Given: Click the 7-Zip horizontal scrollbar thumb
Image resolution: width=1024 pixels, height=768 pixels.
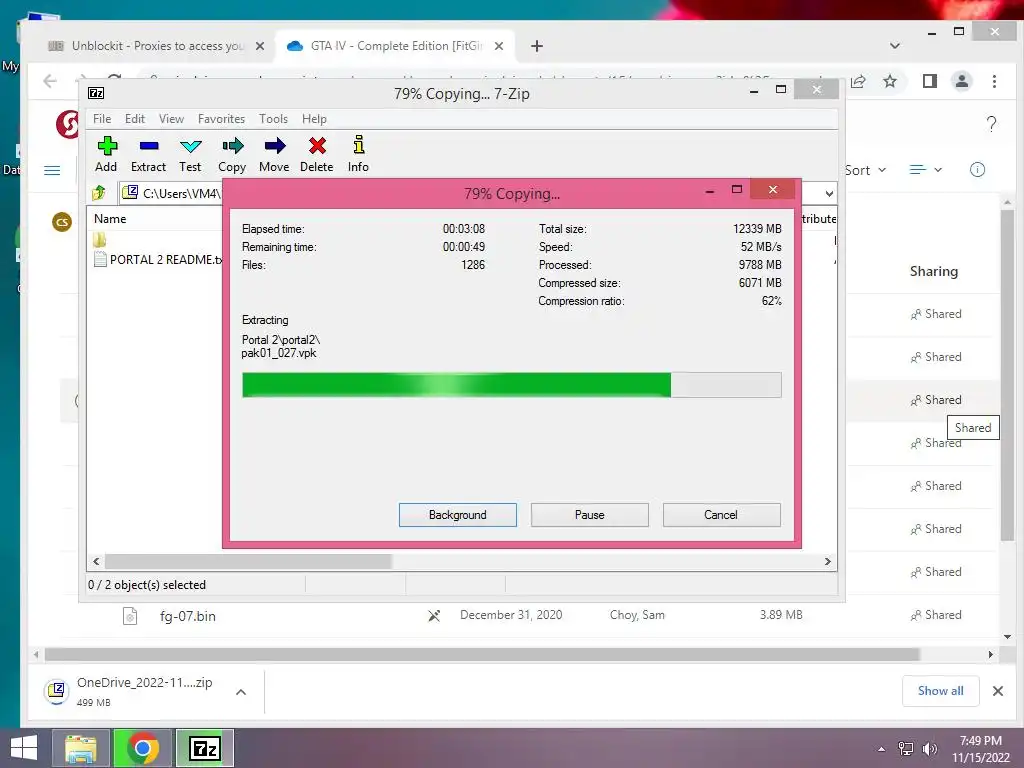Looking at the screenshot, I should click(248, 562).
